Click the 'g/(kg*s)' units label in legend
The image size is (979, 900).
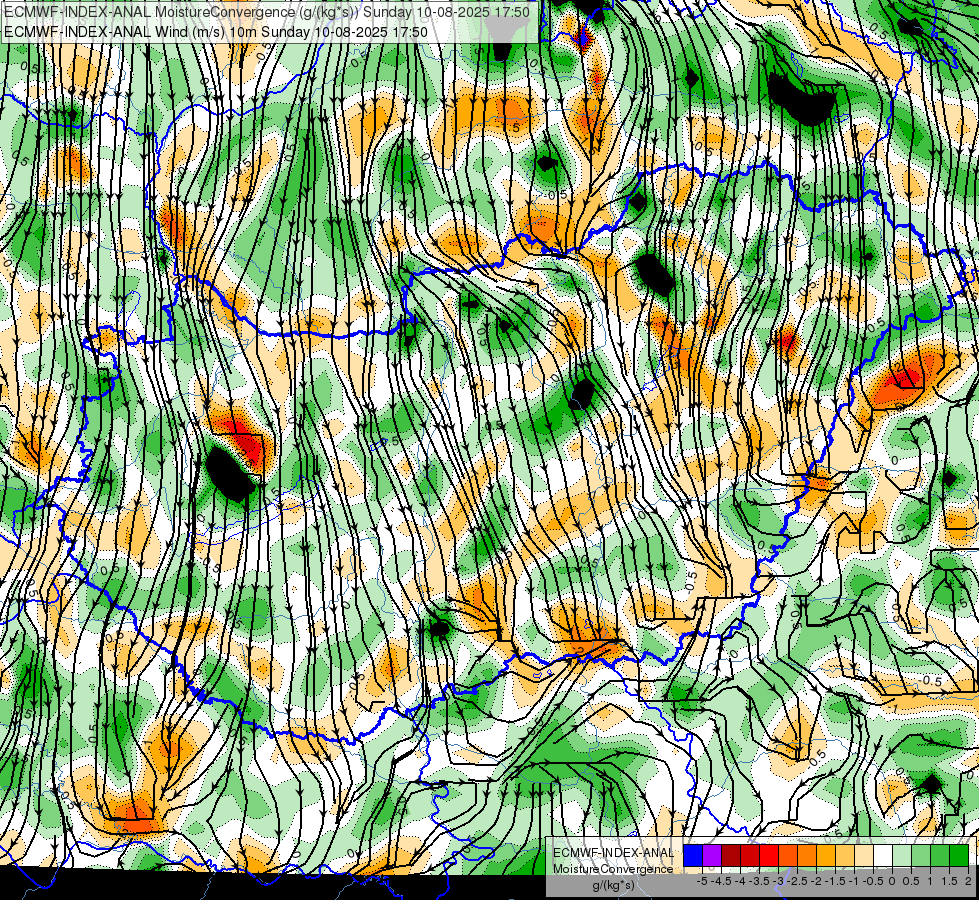(x=613, y=885)
